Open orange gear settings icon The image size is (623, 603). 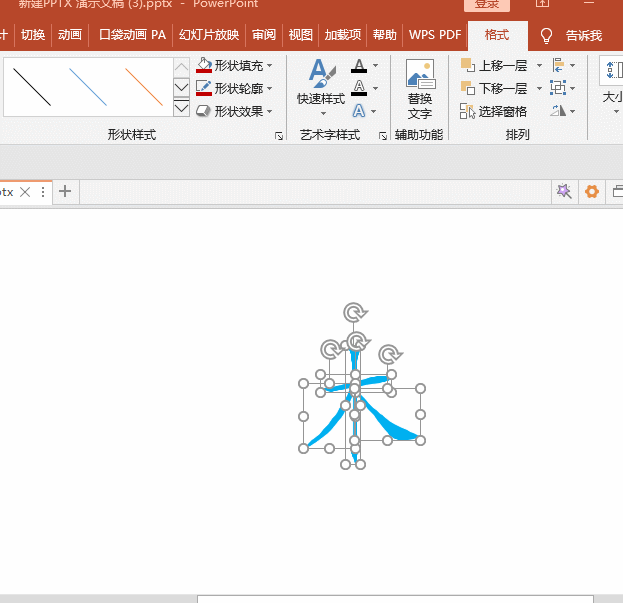click(592, 191)
